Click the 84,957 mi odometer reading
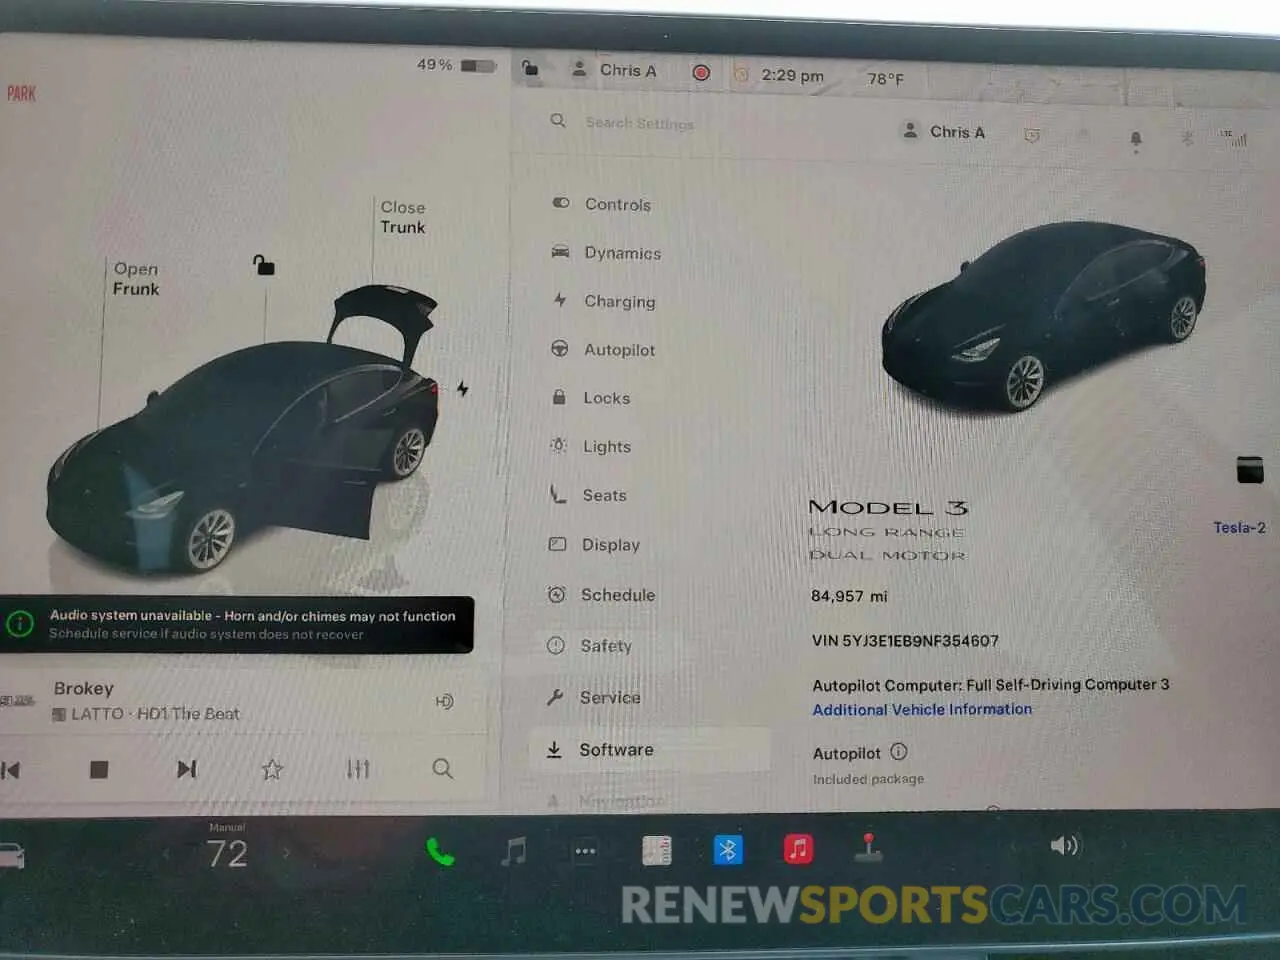The height and width of the screenshot is (960, 1280). pos(849,596)
